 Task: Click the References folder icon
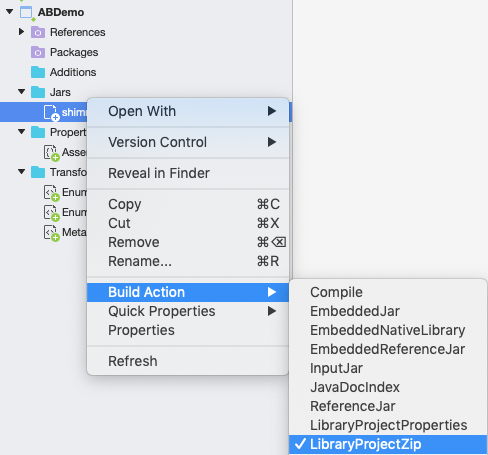[x=38, y=32]
